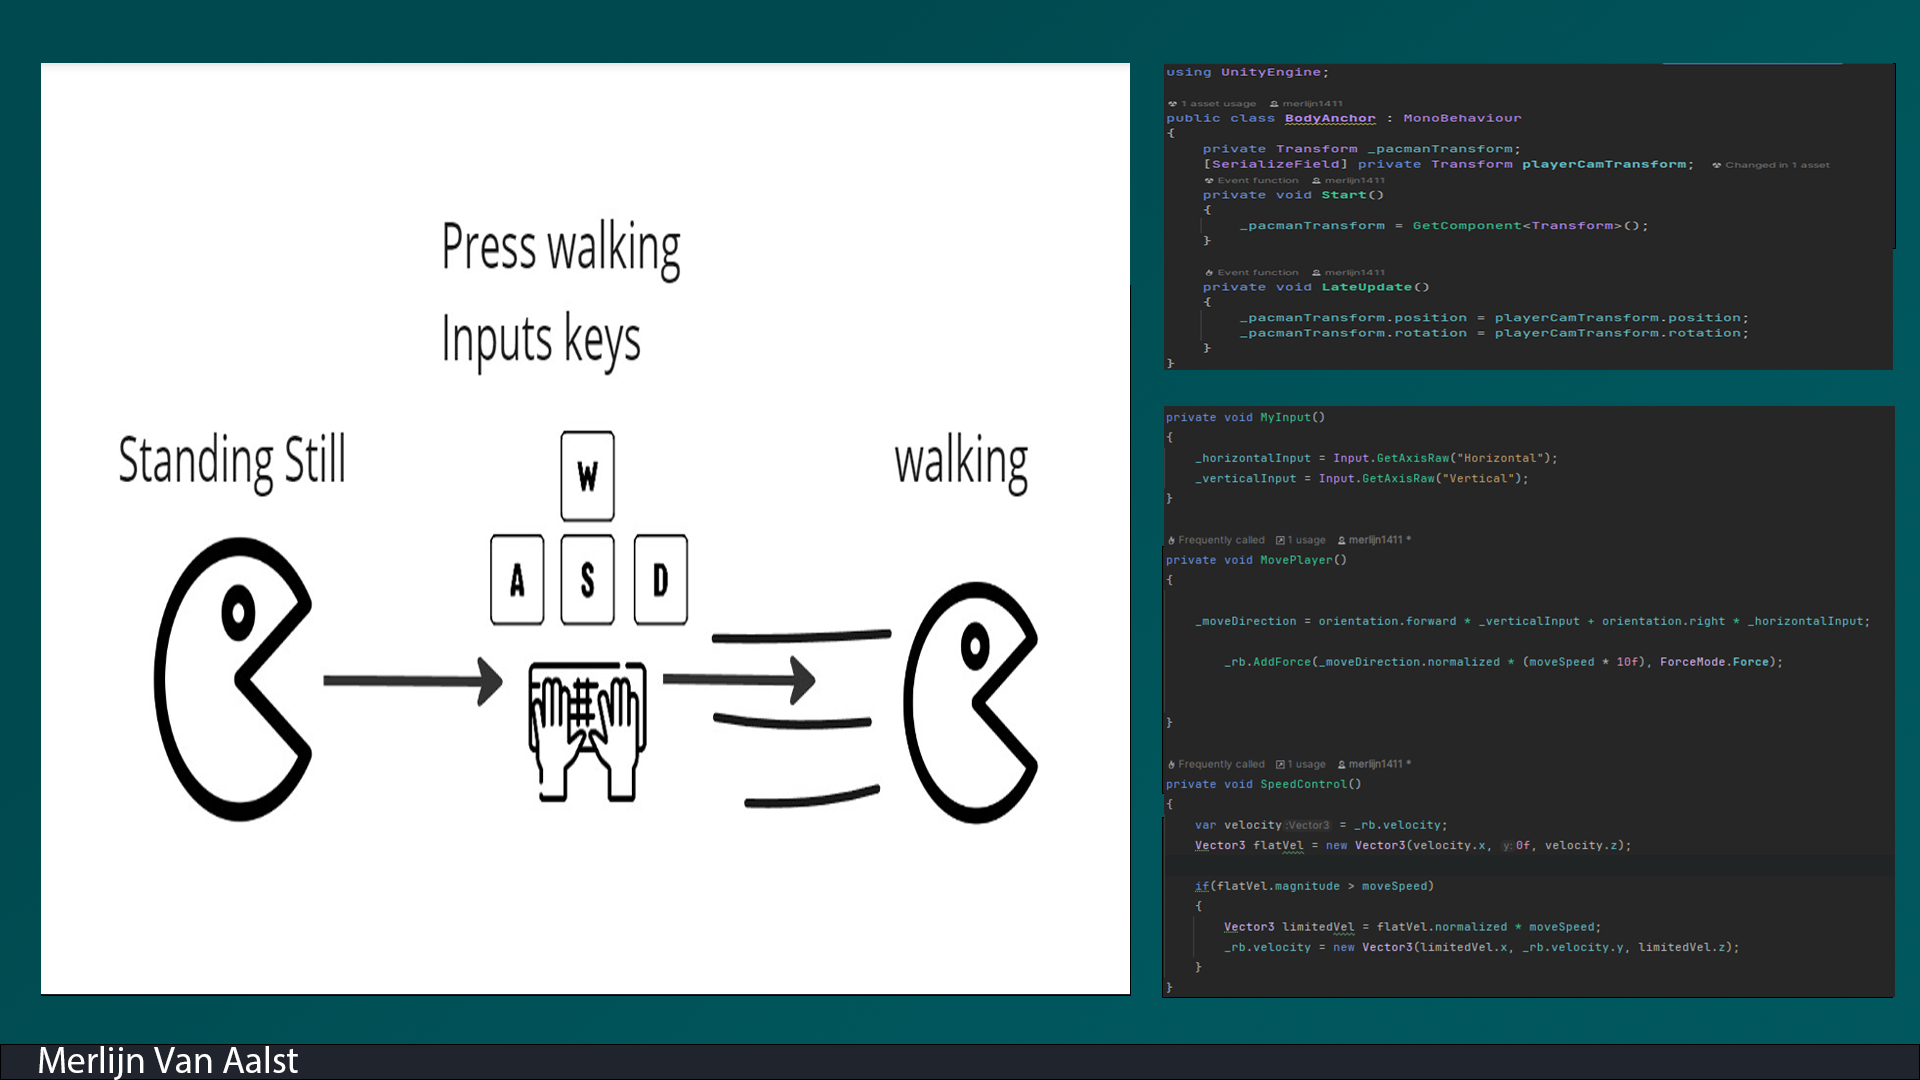Click arrow between standing Pac-Man and keyboard
1920x1080 pixels.
pos(412,681)
